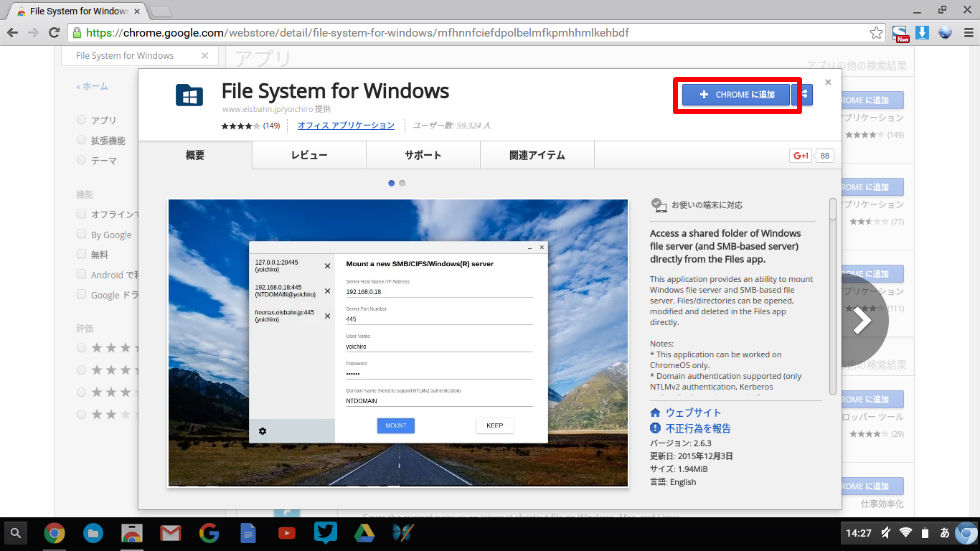Open the Chrome hamburger menu
This screenshot has width=980, height=551.
[x=968, y=32]
